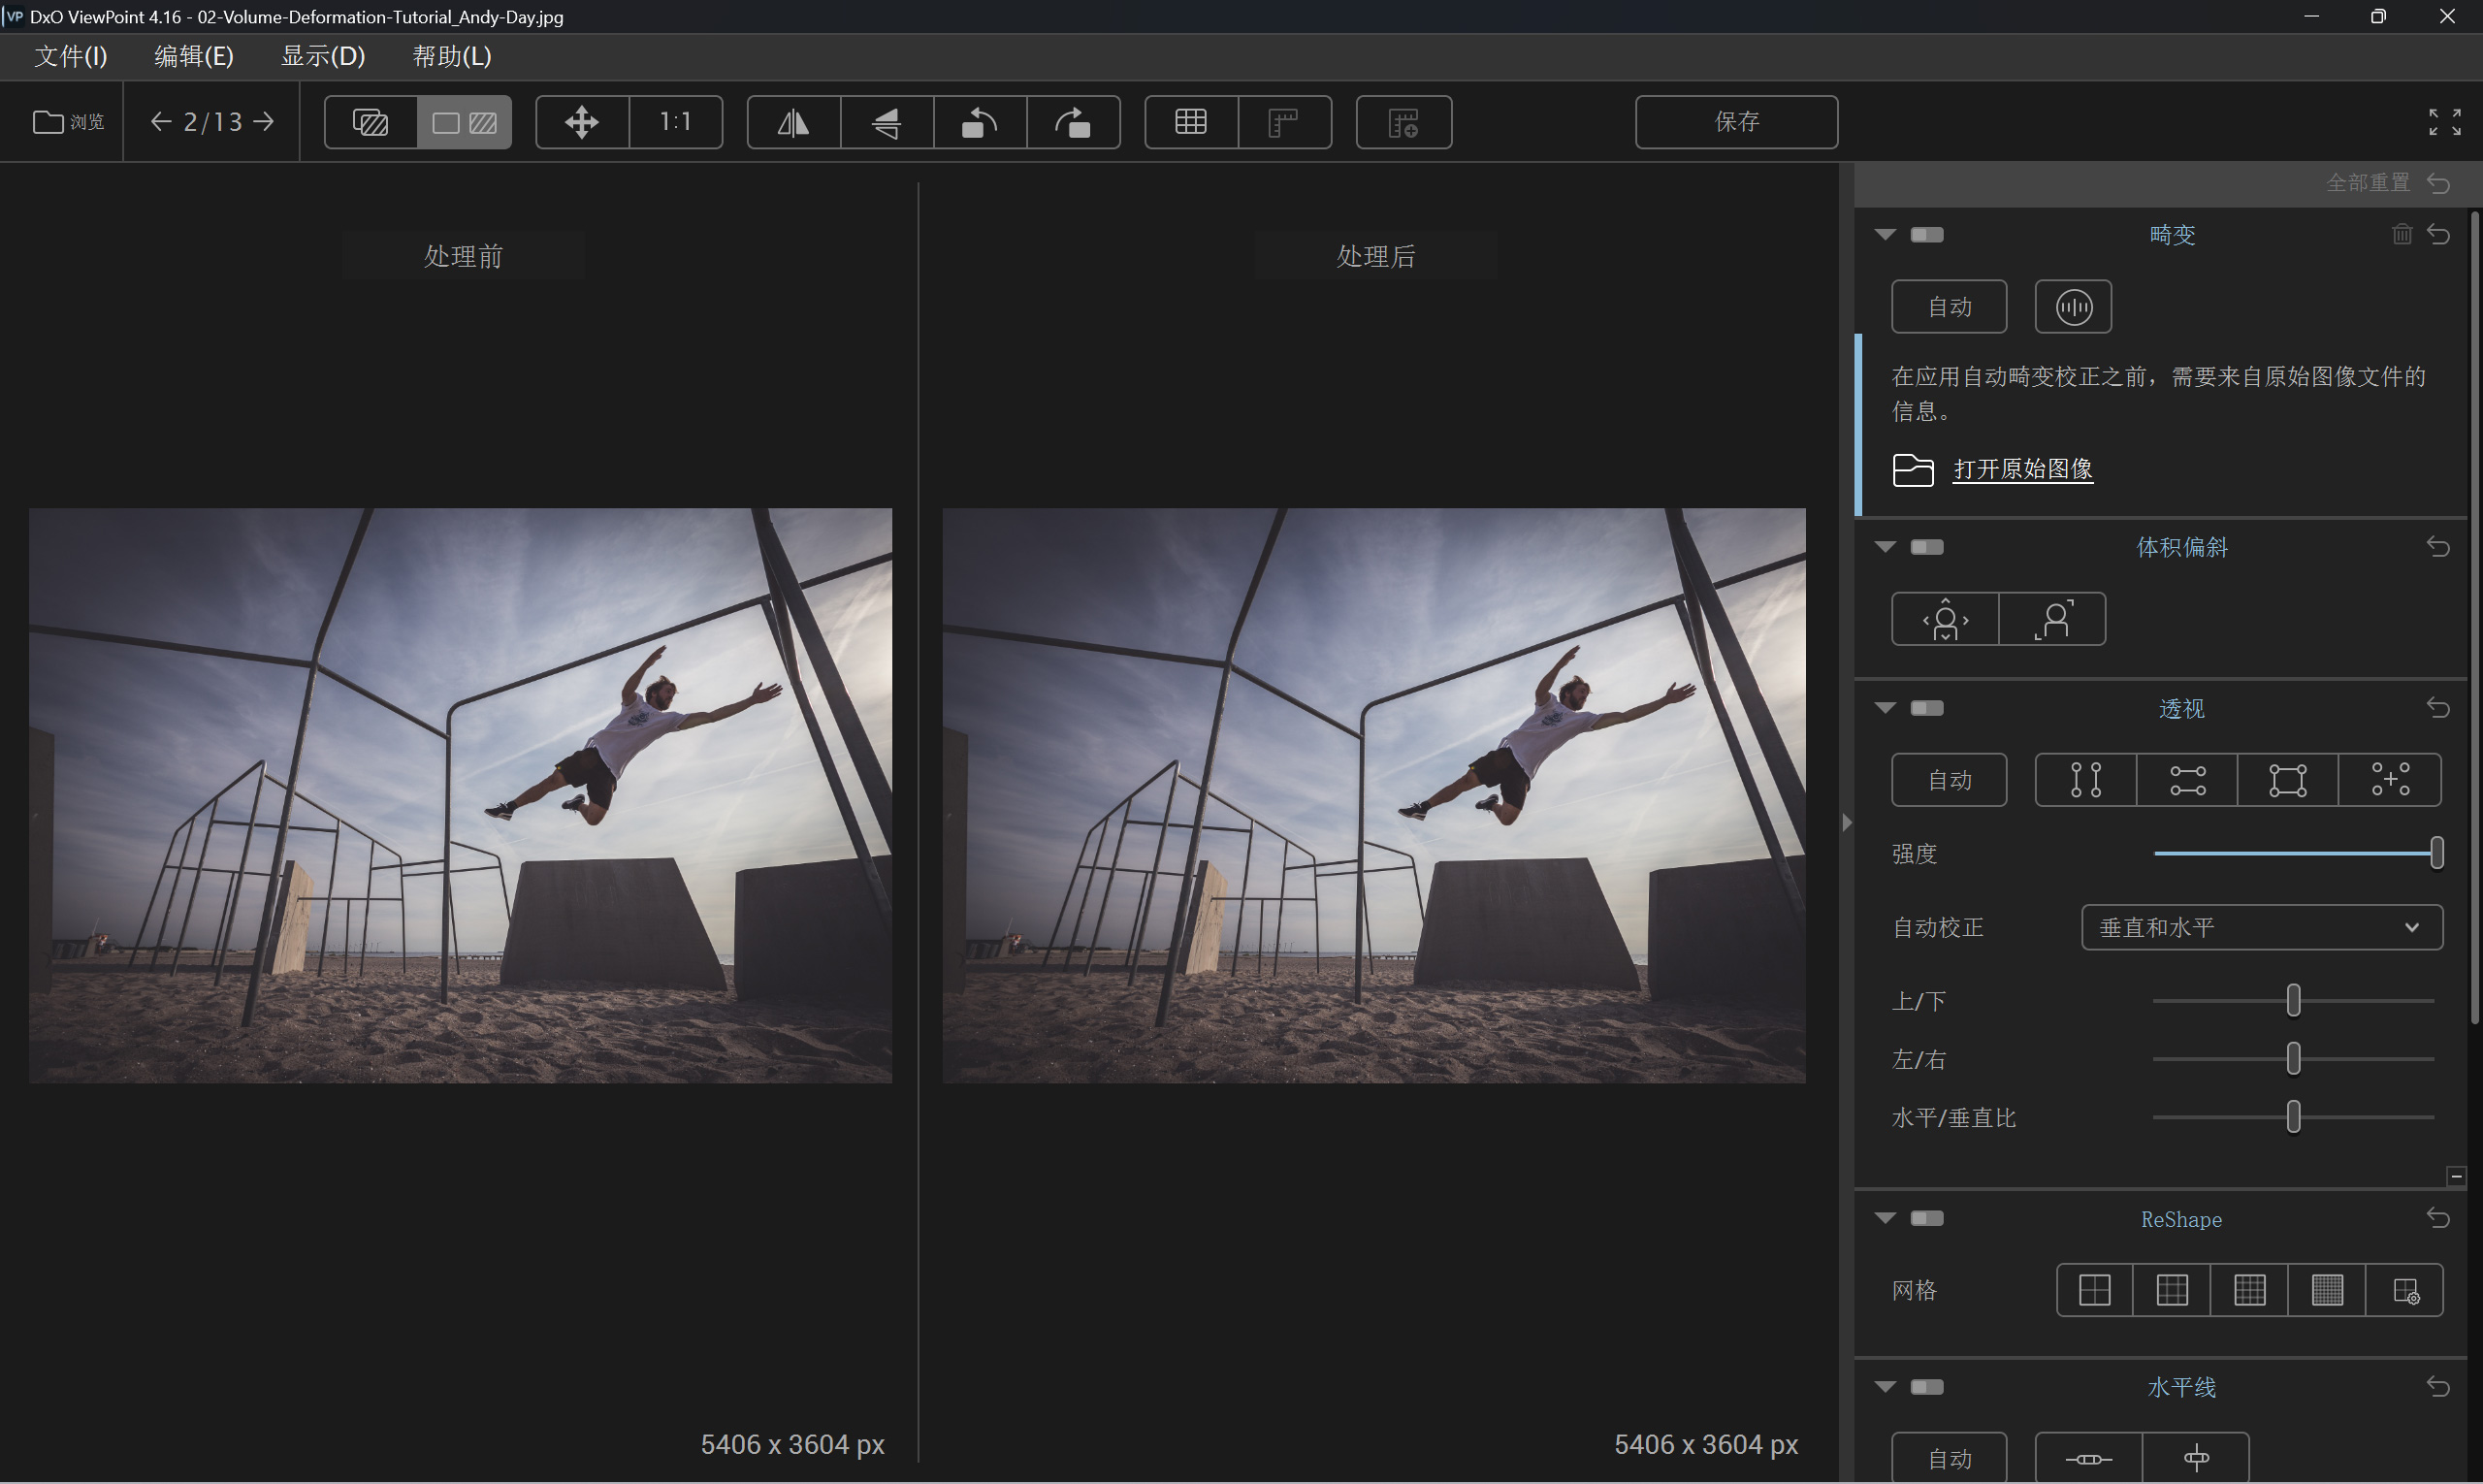Image resolution: width=2483 pixels, height=1484 pixels.
Task: Open the 自动校正 dropdown menu
Action: pyautogui.click(x=2261, y=928)
